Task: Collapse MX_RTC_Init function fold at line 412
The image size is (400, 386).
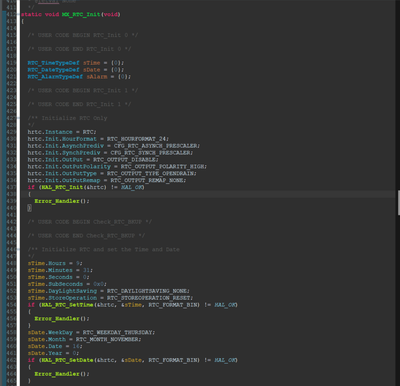Action: point(18,14)
